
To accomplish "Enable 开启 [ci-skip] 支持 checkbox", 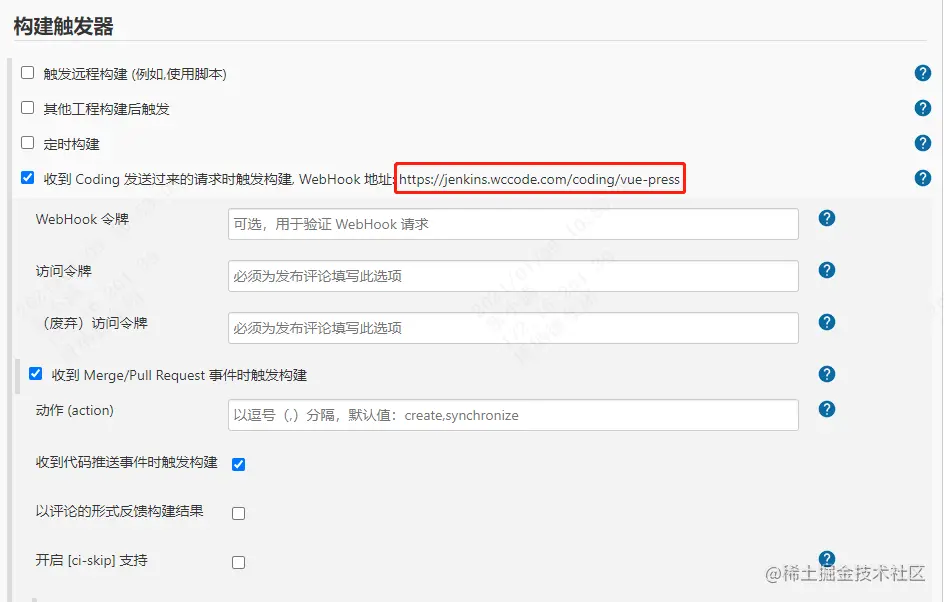I will 238,562.
